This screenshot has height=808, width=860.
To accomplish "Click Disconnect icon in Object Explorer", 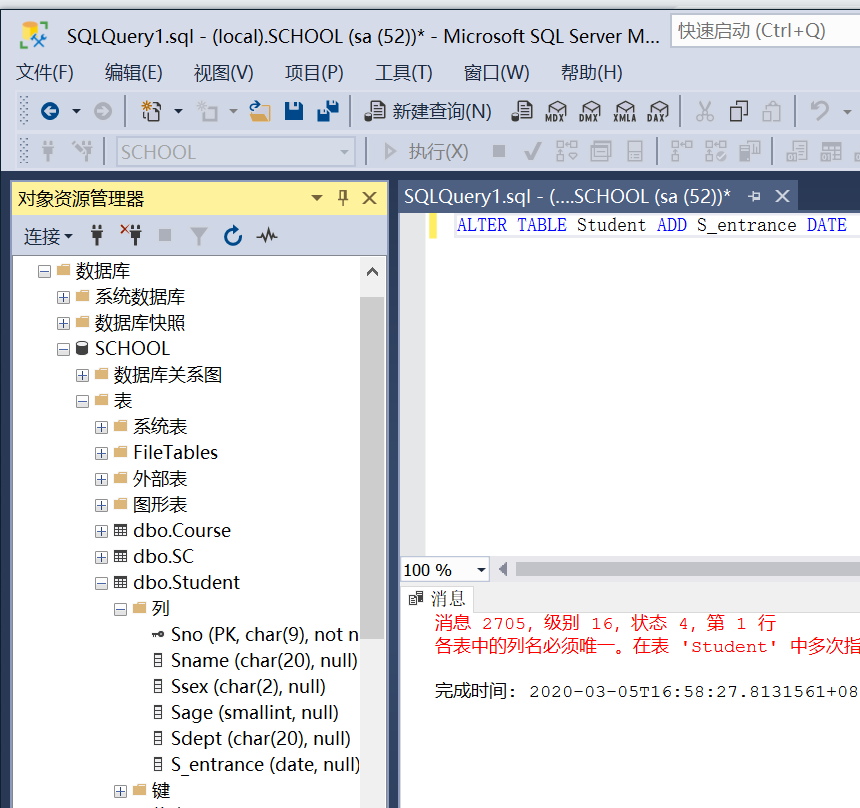I will click(131, 235).
